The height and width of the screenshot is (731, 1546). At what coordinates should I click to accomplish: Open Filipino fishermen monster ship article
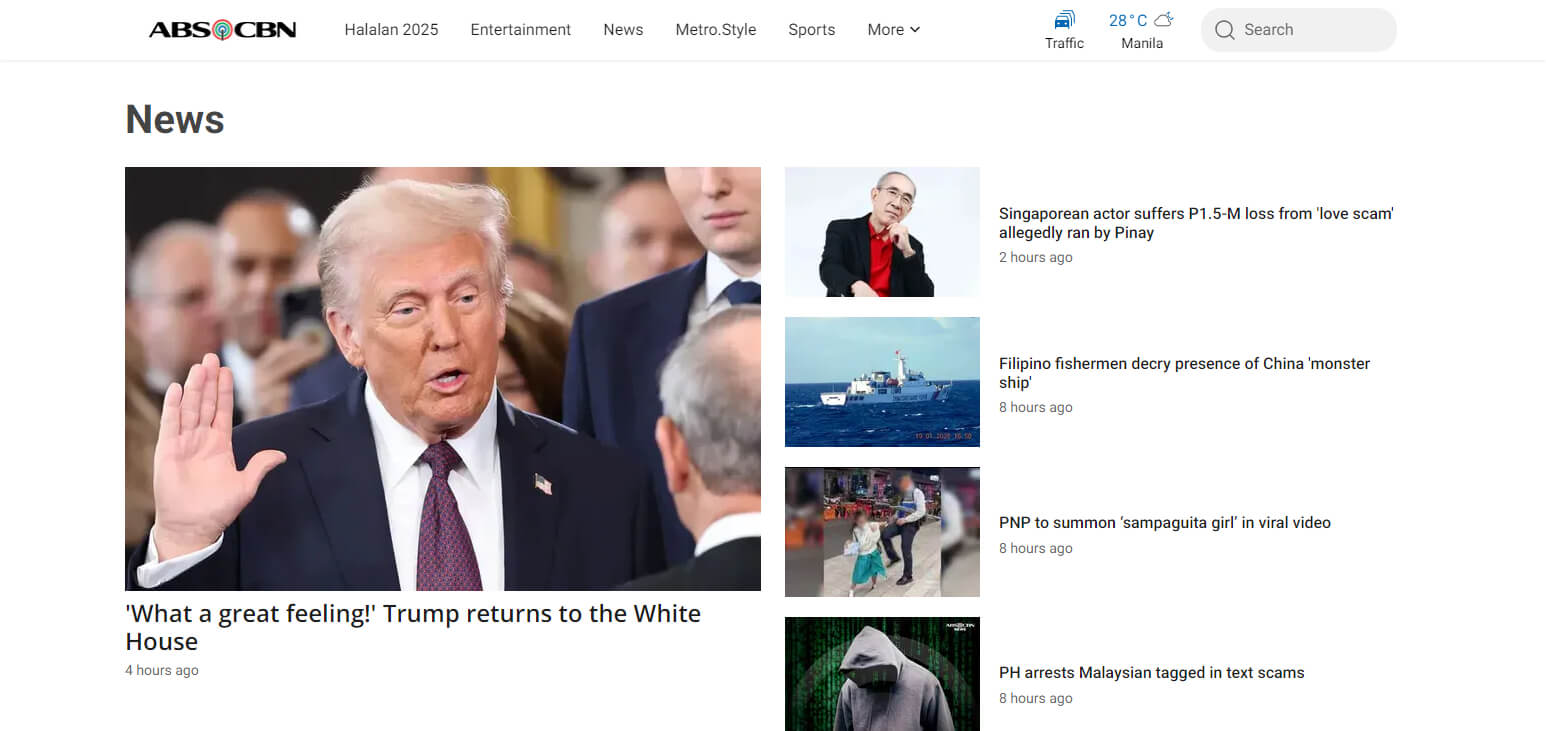click(x=1184, y=373)
